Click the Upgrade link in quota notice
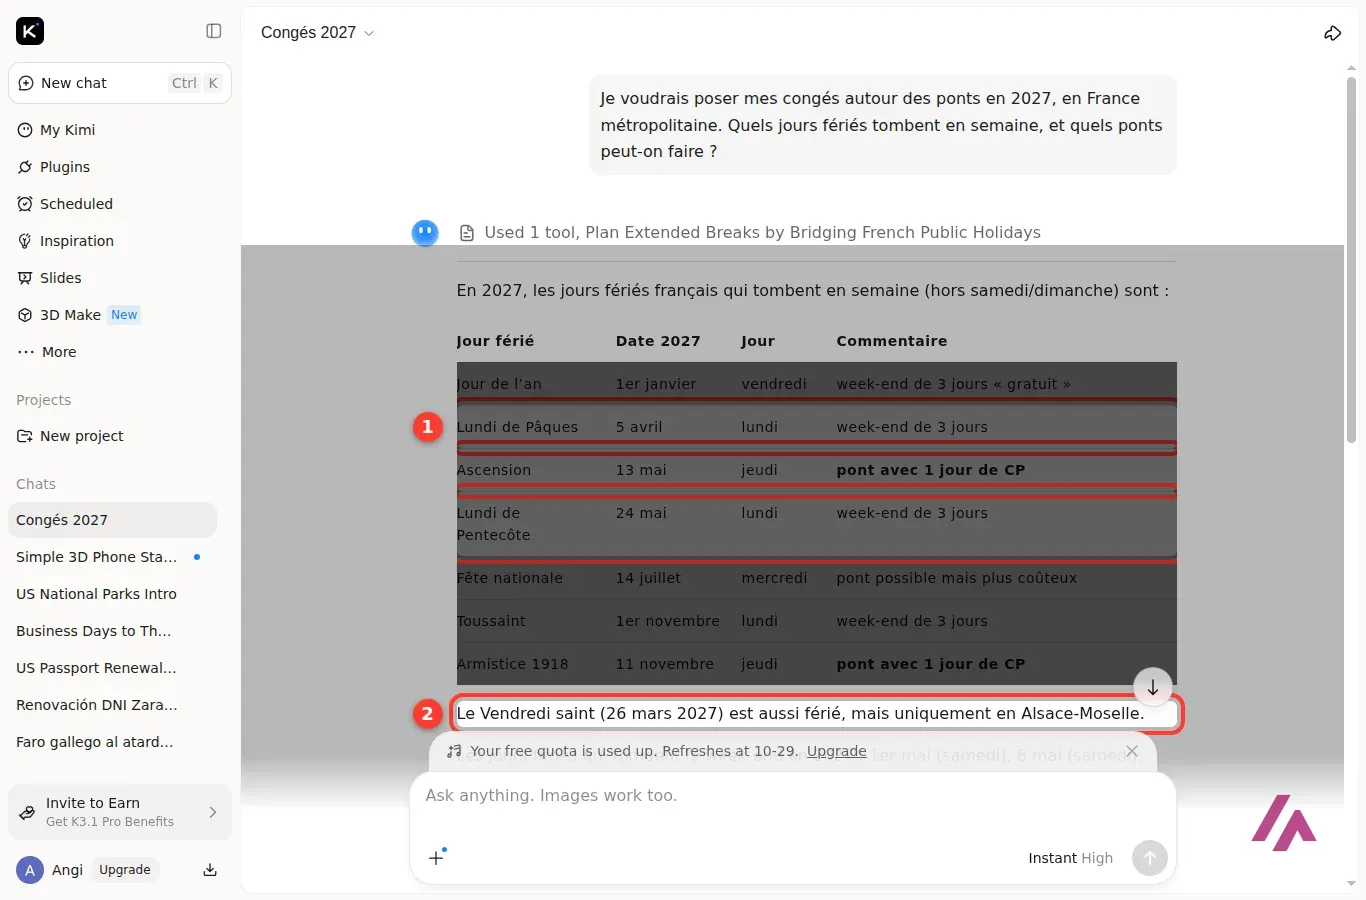This screenshot has height=900, width=1366. (837, 751)
